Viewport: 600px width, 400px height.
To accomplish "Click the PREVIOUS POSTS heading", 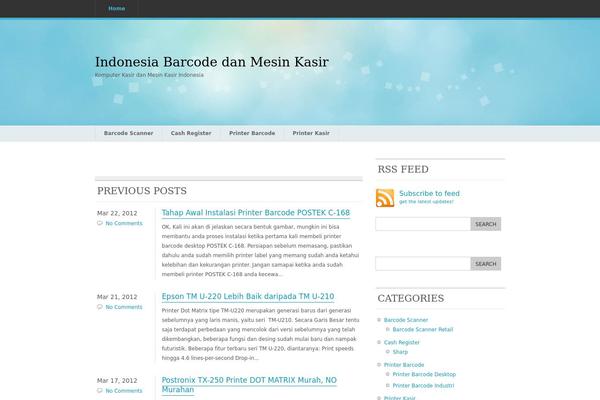I will 142,191.
